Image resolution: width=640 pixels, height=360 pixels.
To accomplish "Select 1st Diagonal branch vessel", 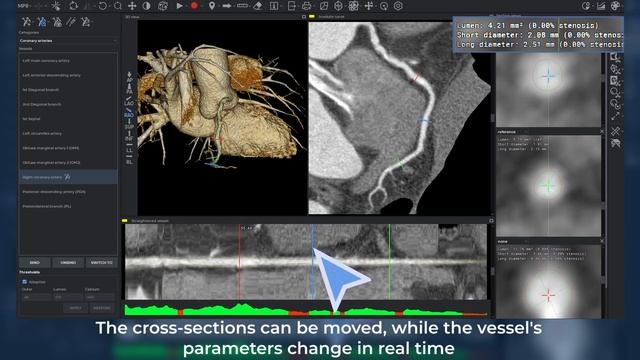I will pos(68,89).
